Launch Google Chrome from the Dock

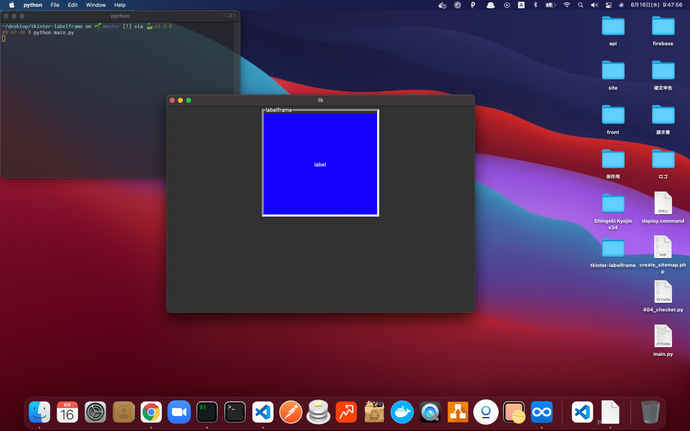coord(151,413)
